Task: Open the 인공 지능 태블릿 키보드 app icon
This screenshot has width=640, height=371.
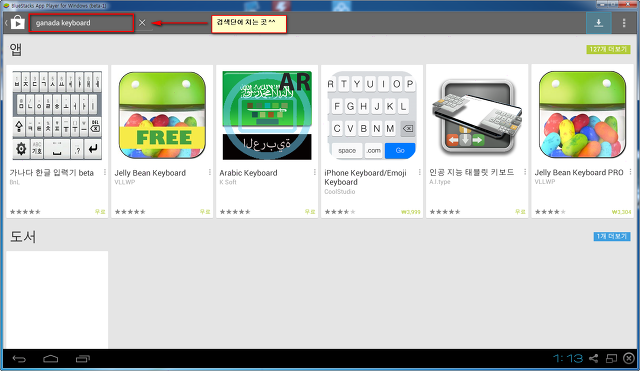Action: pyautogui.click(x=477, y=116)
